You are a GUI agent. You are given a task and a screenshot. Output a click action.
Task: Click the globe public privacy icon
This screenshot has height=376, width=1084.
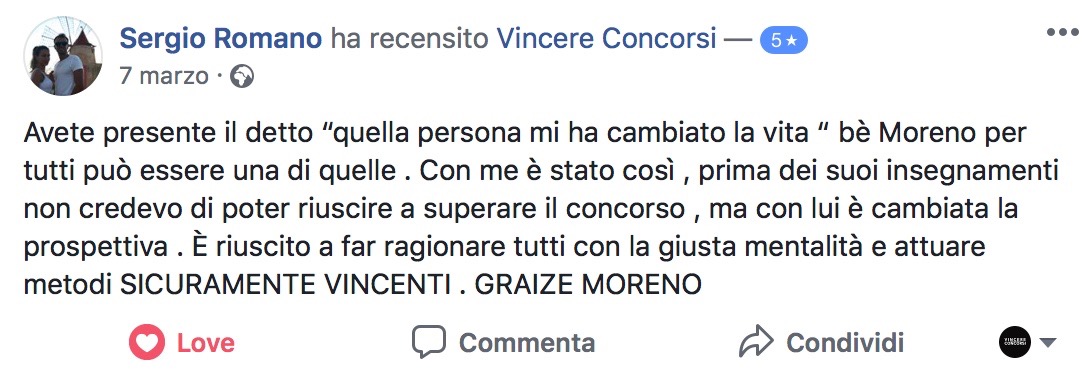coord(242,76)
